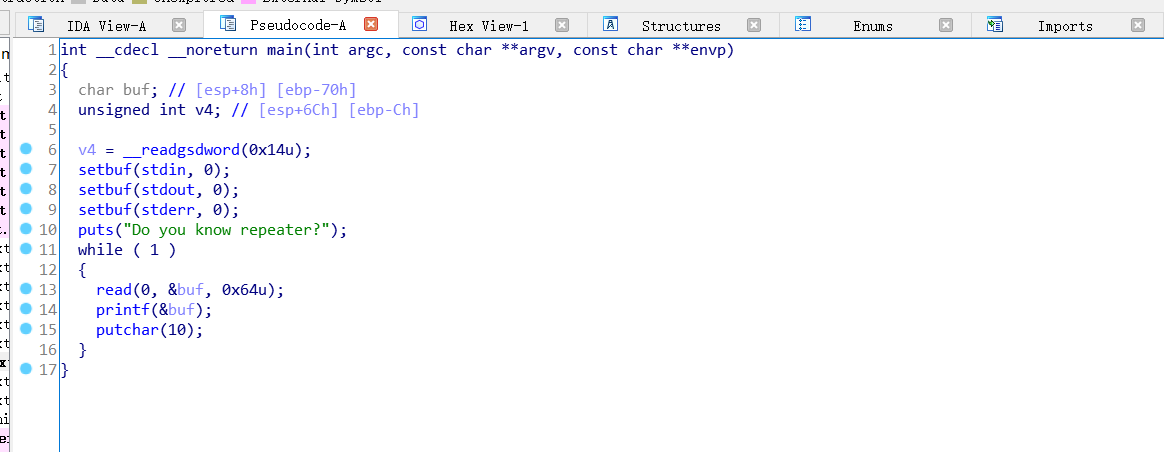This screenshot has width=1164, height=452.
Task: Click the [esp+6Ch] stack comment
Action: pyautogui.click(x=299, y=111)
